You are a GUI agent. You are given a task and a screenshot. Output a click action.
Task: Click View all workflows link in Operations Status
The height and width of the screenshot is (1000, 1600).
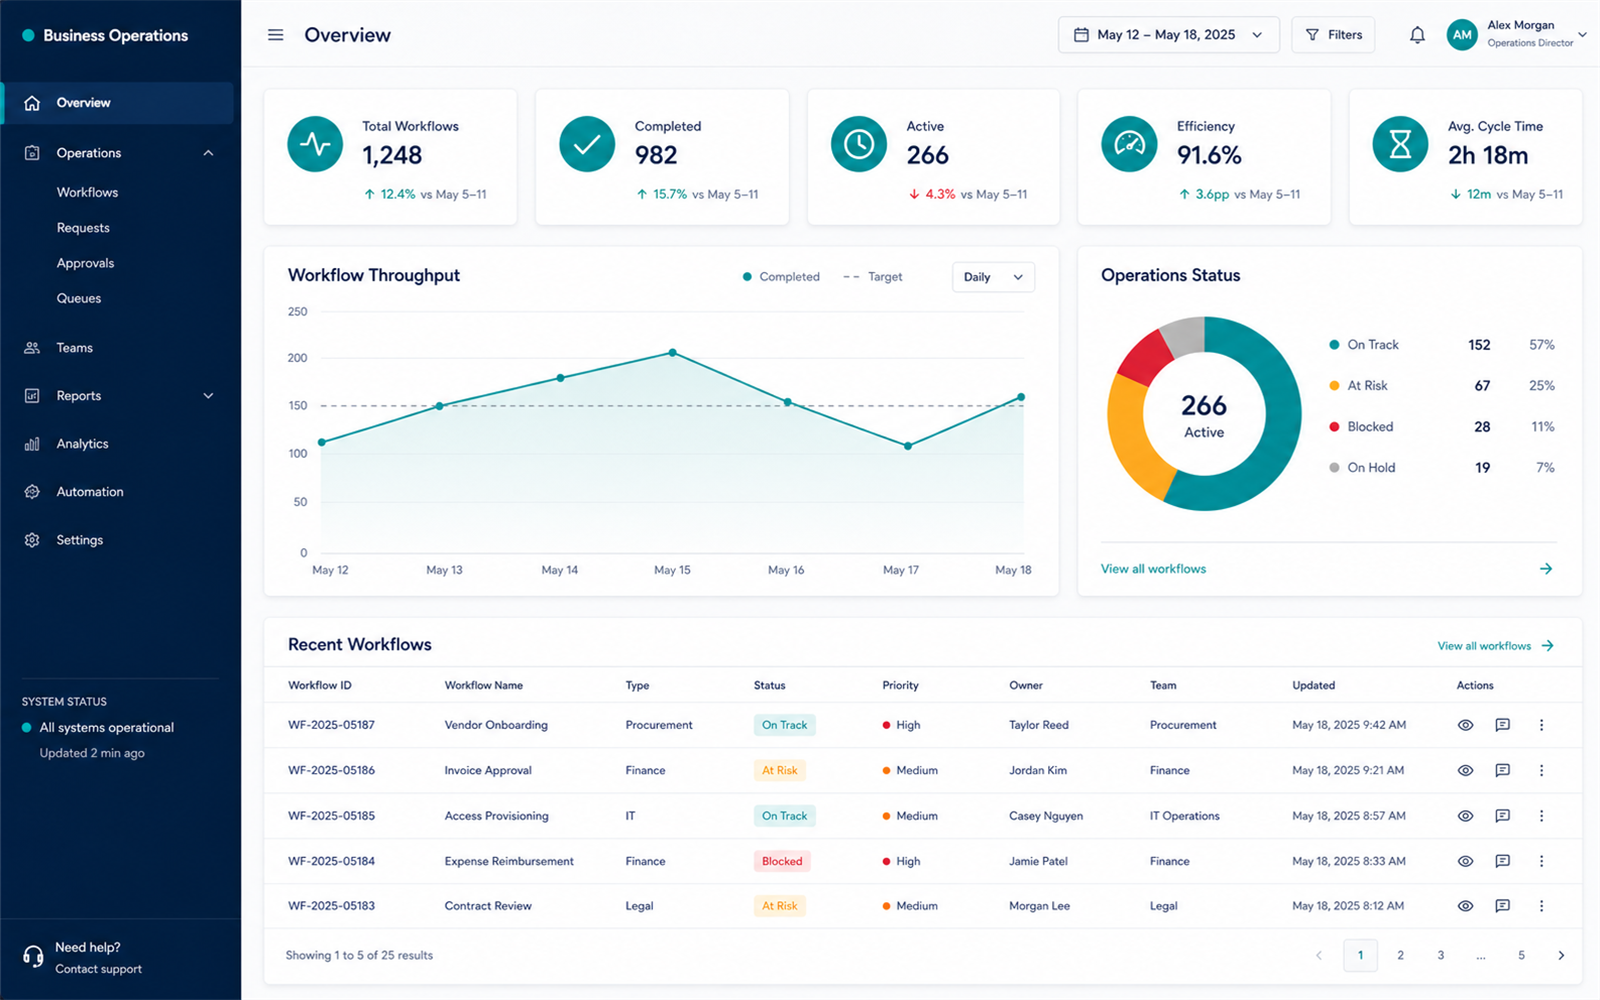pyautogui.click(x=1153, y=569)
